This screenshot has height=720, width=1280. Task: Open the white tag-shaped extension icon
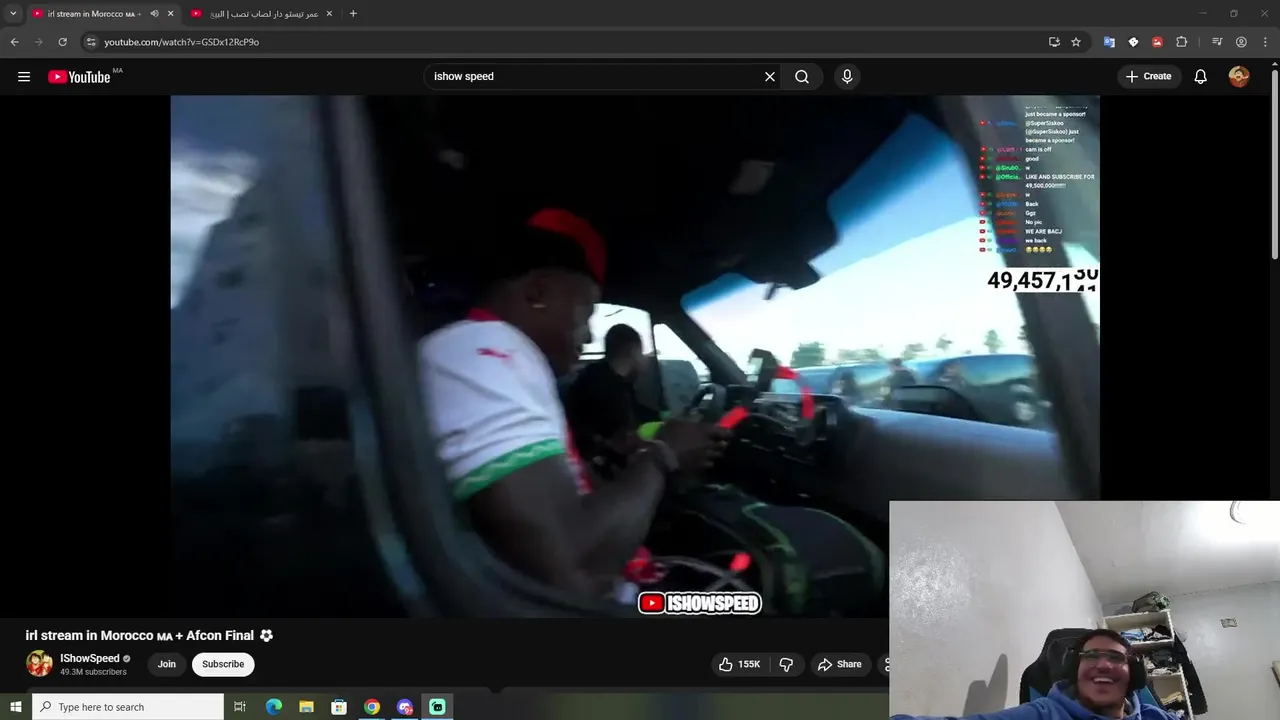[1133, 42]
